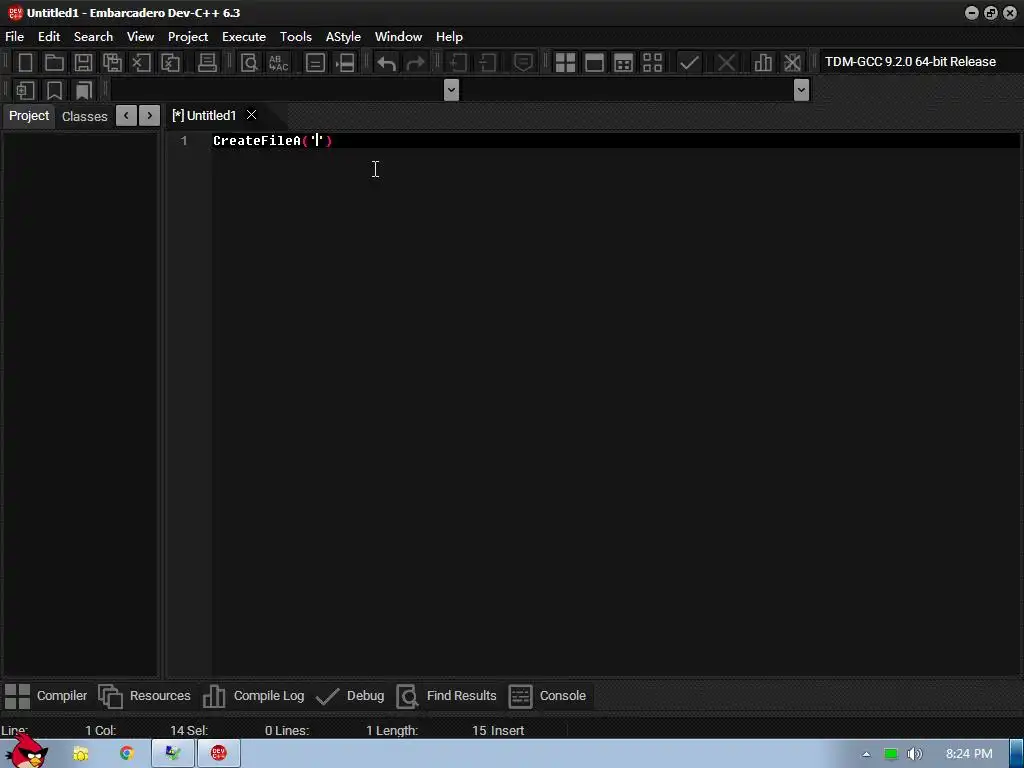The width and height of the screenshot is (1024, 768).
Task: Open the Tools menu
Action: (296, 37)
